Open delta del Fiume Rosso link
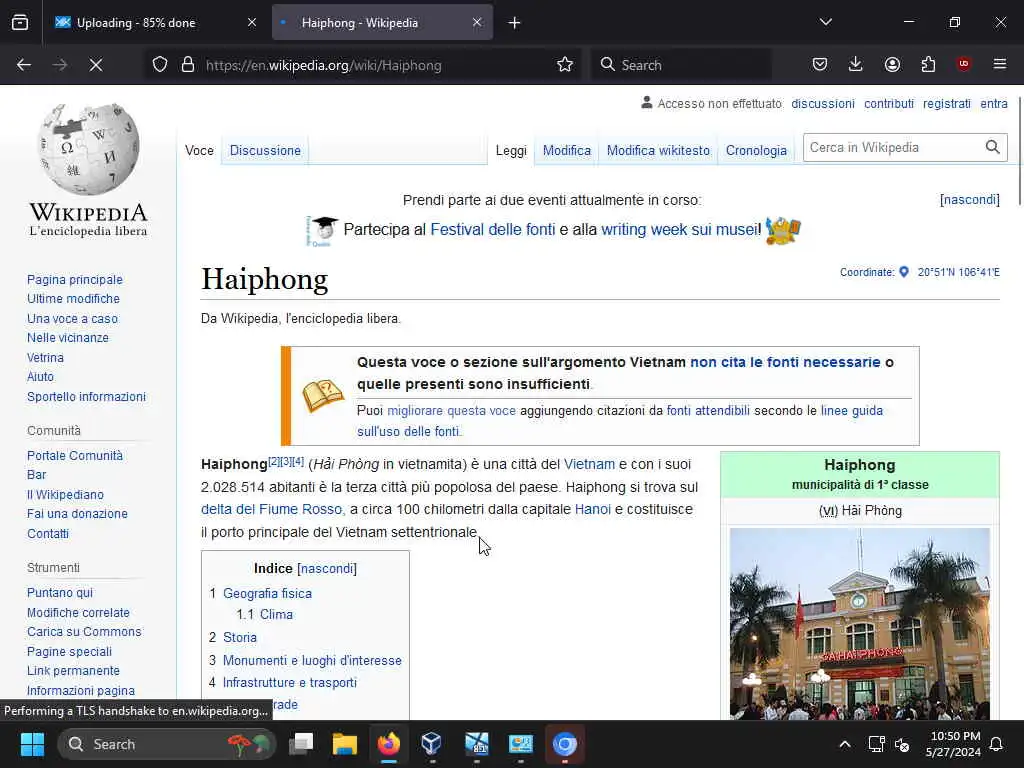Image resolution: width=1024 pixels, height=768 pixels. (272, 509)
